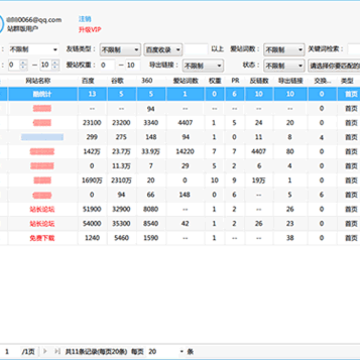This screenshot has width=360, height=360.
Task: Open the 每页 20 page-size dropdown
Action: 166,351
